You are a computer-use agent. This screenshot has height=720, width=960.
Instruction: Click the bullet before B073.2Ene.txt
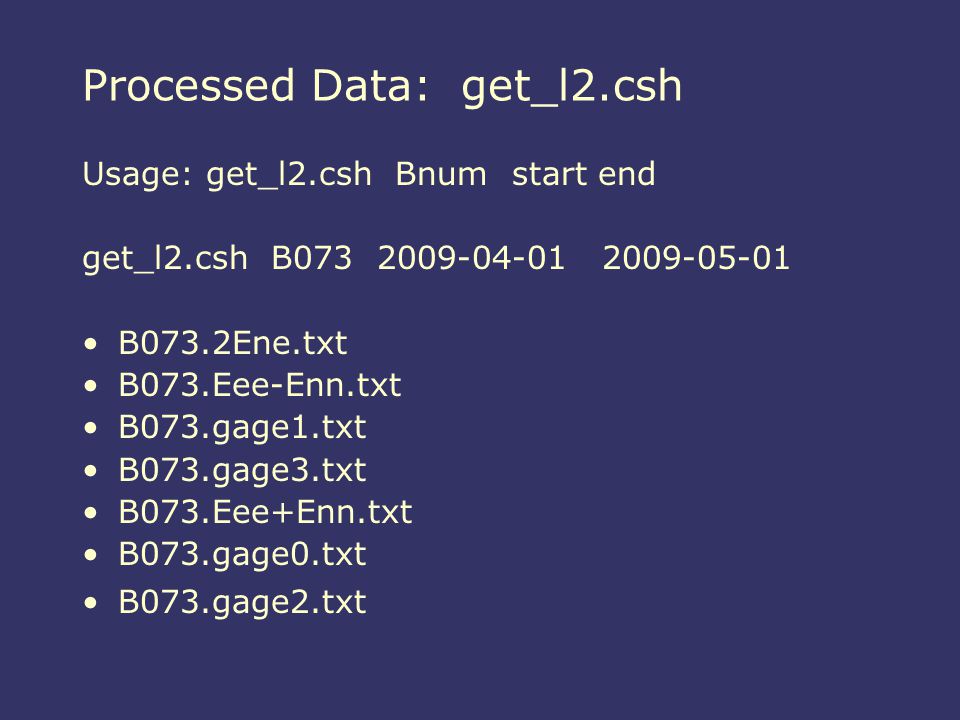tap(91, 343)
